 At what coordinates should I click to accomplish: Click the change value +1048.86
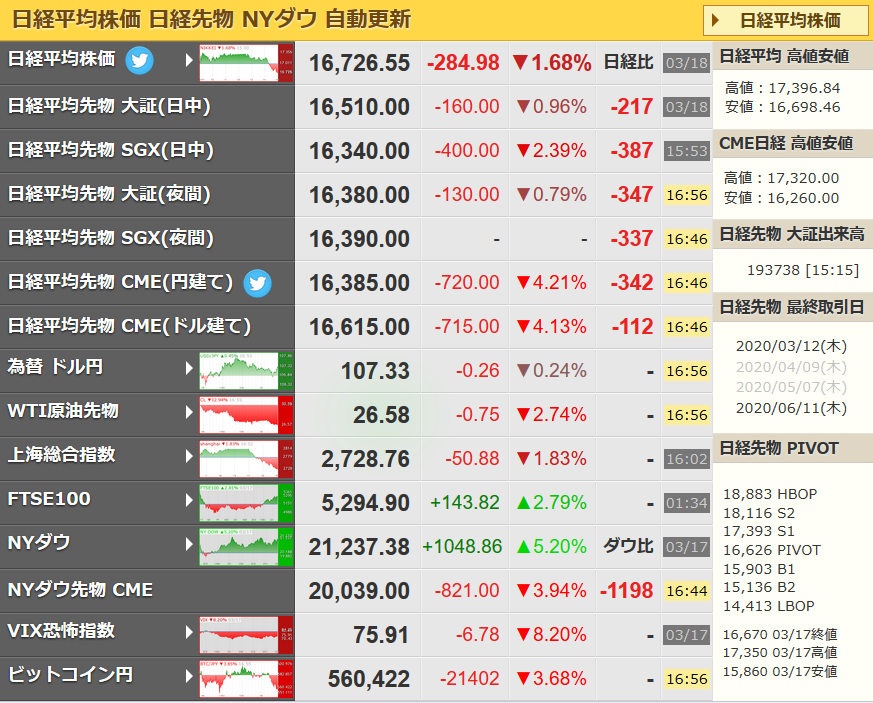462,547
